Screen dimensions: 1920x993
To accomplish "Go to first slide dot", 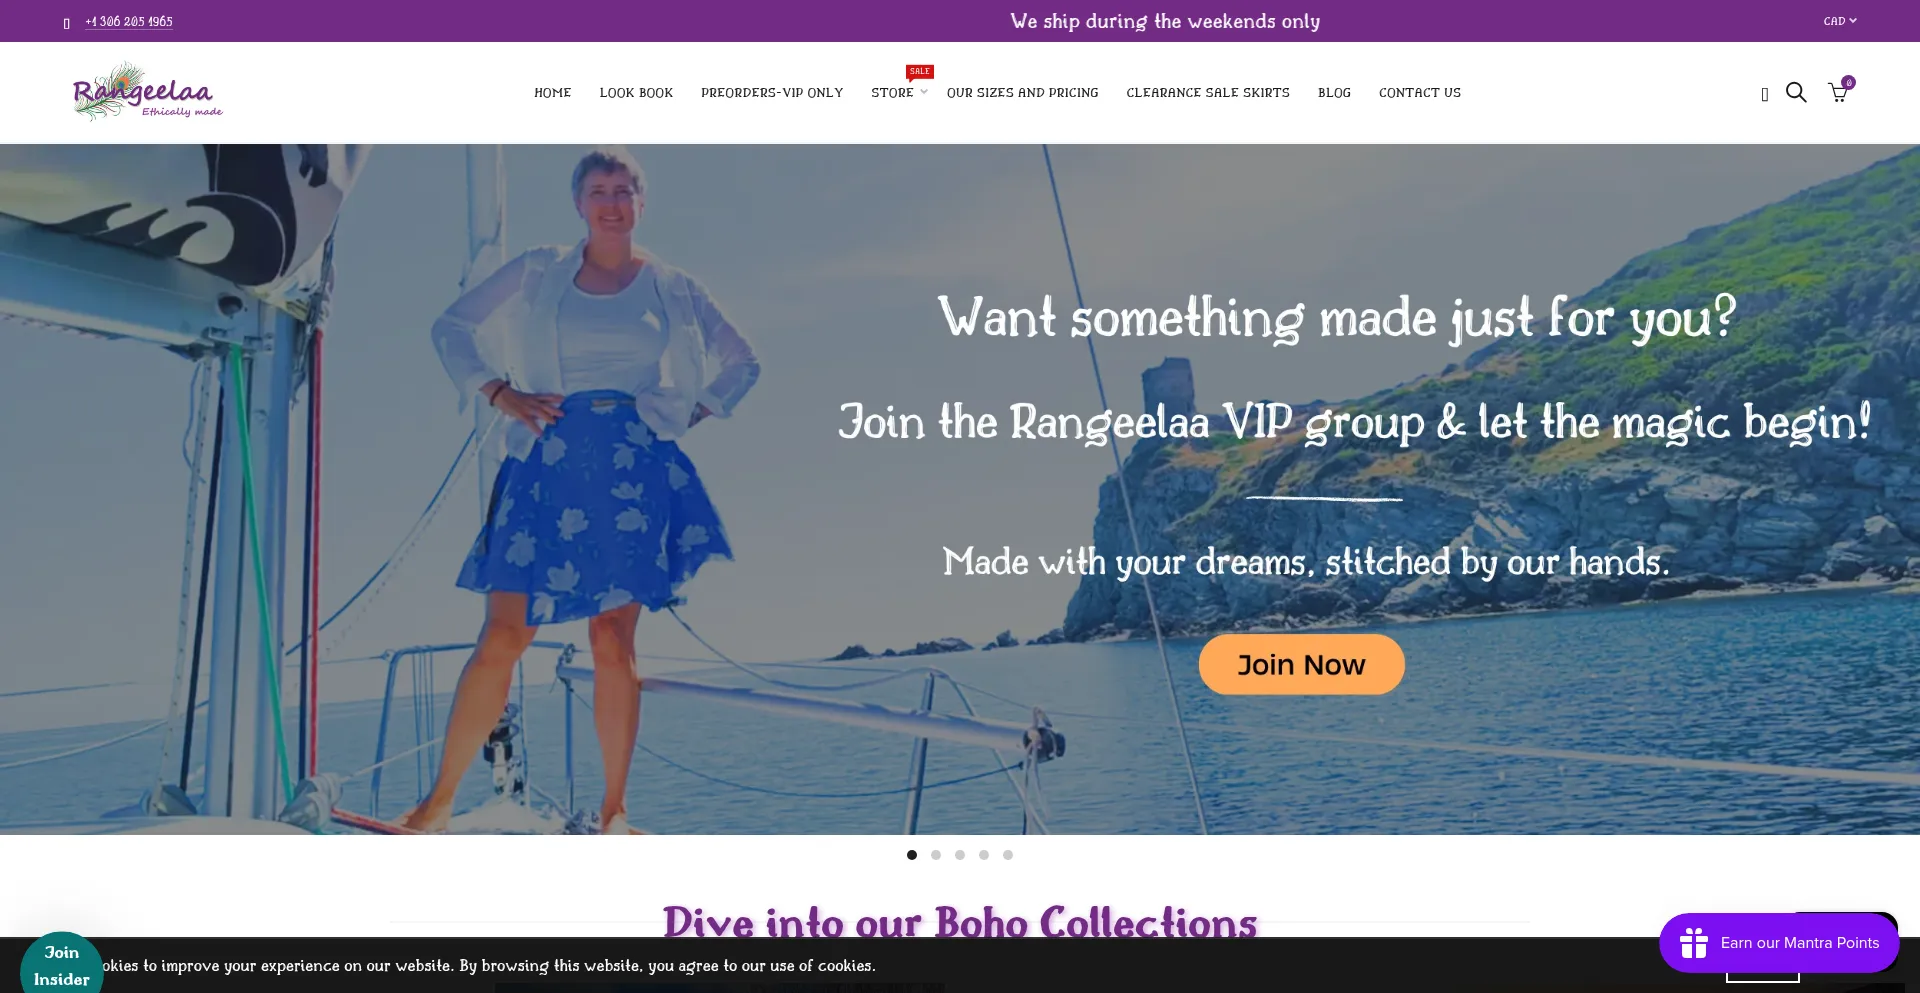I will 912,855.
